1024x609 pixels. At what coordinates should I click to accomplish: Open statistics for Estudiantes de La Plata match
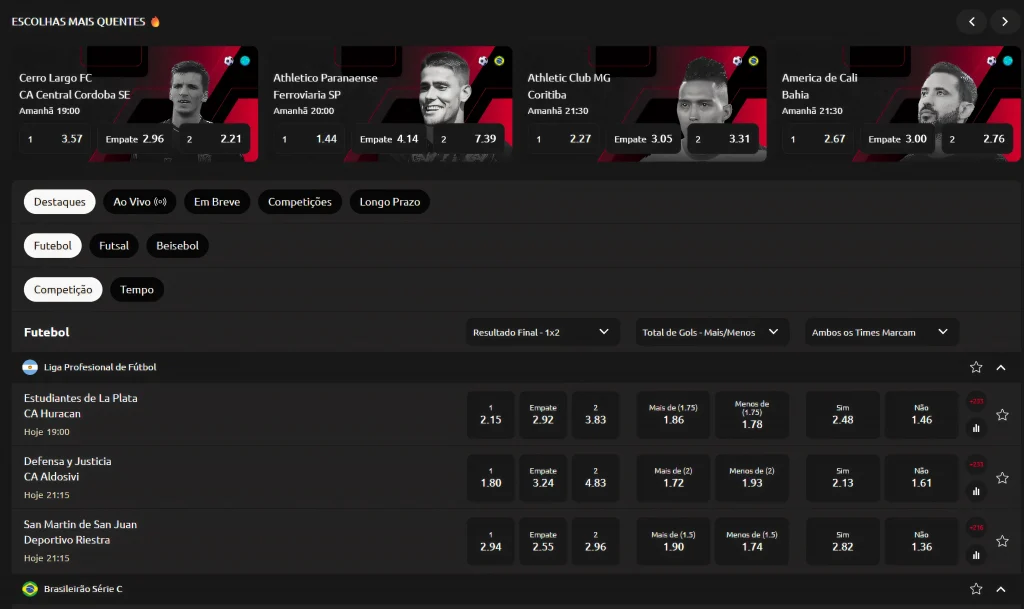(976, 428)
